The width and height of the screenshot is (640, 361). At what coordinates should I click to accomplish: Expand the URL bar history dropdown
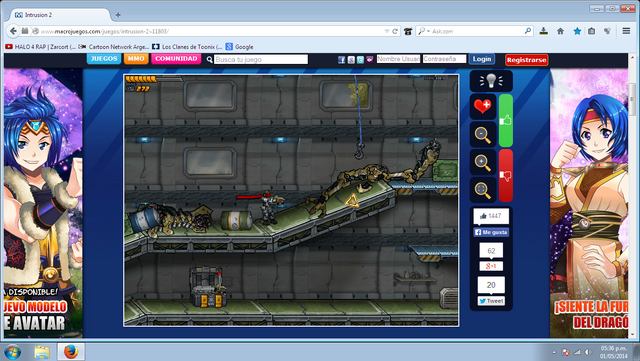pyautogui.click(x=387, y=31)
